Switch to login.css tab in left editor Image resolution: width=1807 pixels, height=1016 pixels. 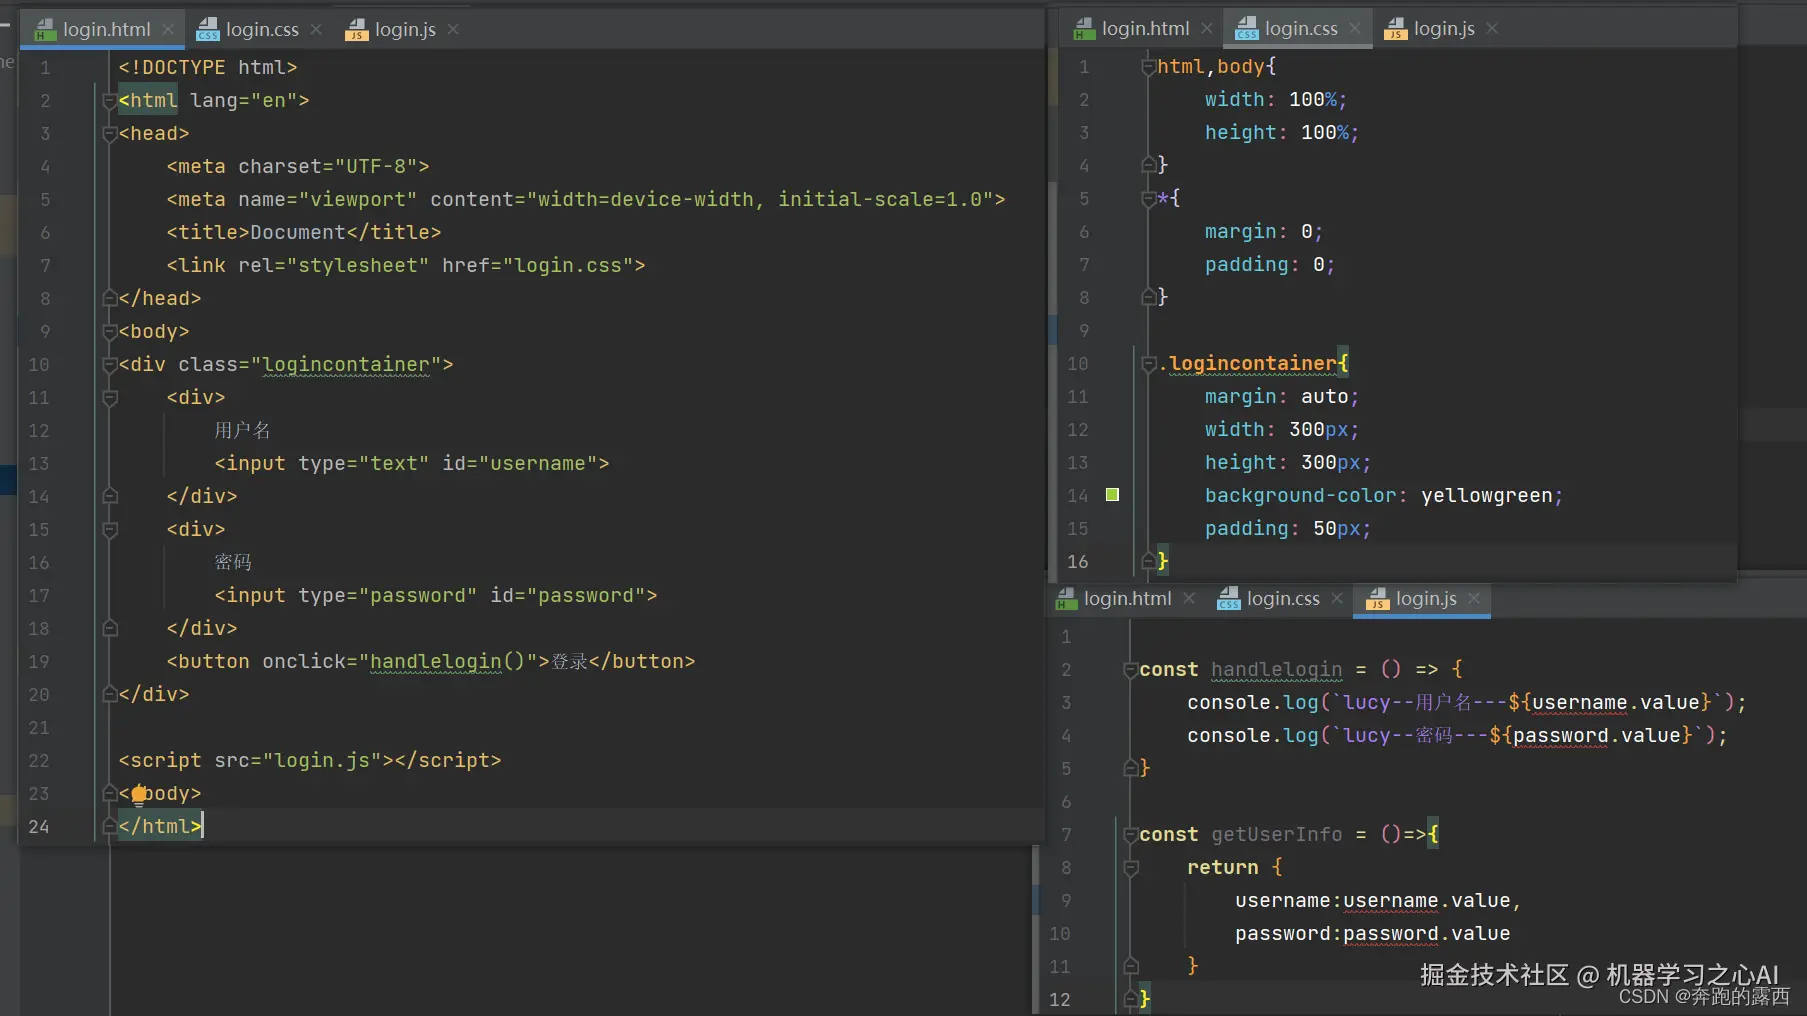(261, 30)
